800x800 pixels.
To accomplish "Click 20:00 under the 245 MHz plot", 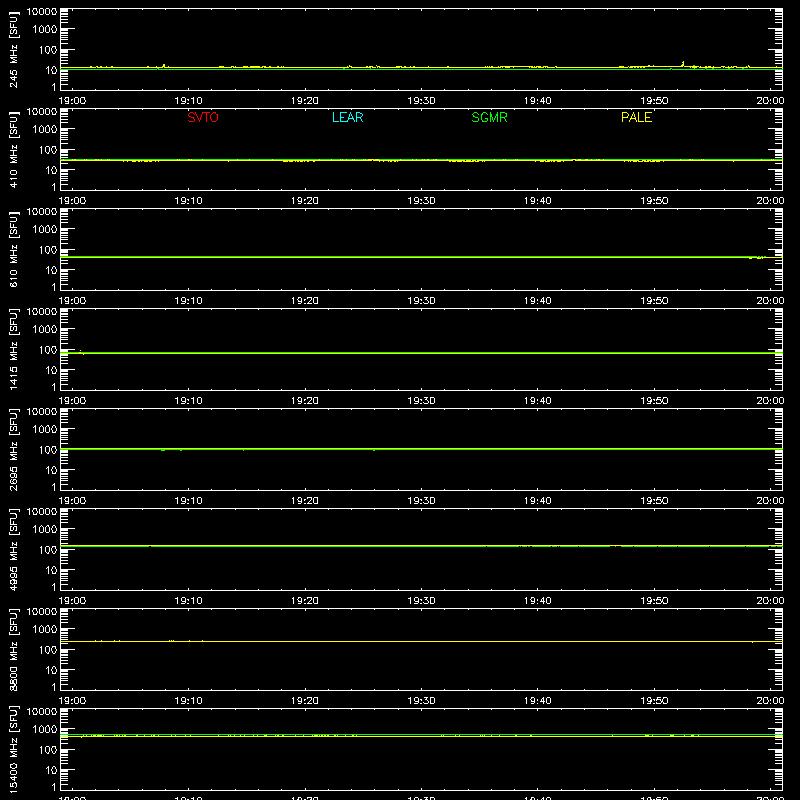I will tap(770, 101).
